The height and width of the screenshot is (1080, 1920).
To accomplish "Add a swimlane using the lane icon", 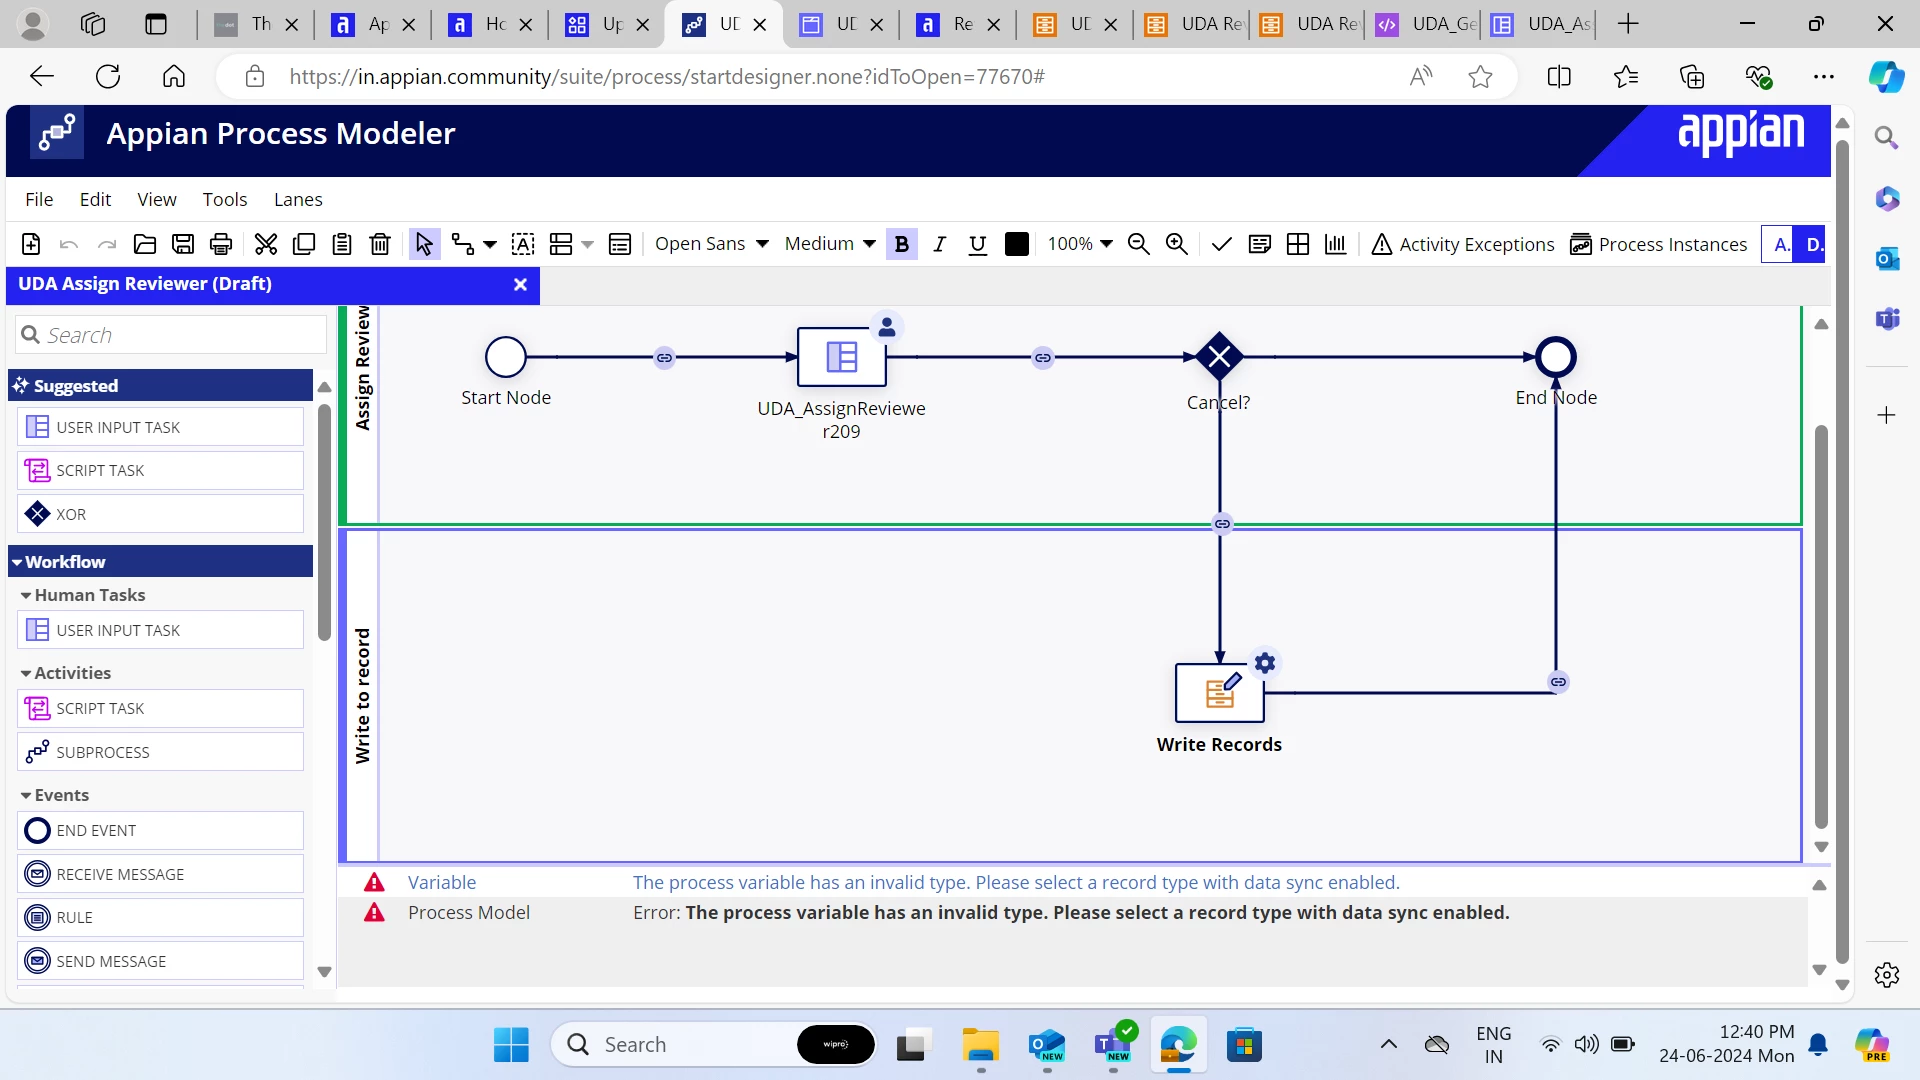I will (561, 244).
